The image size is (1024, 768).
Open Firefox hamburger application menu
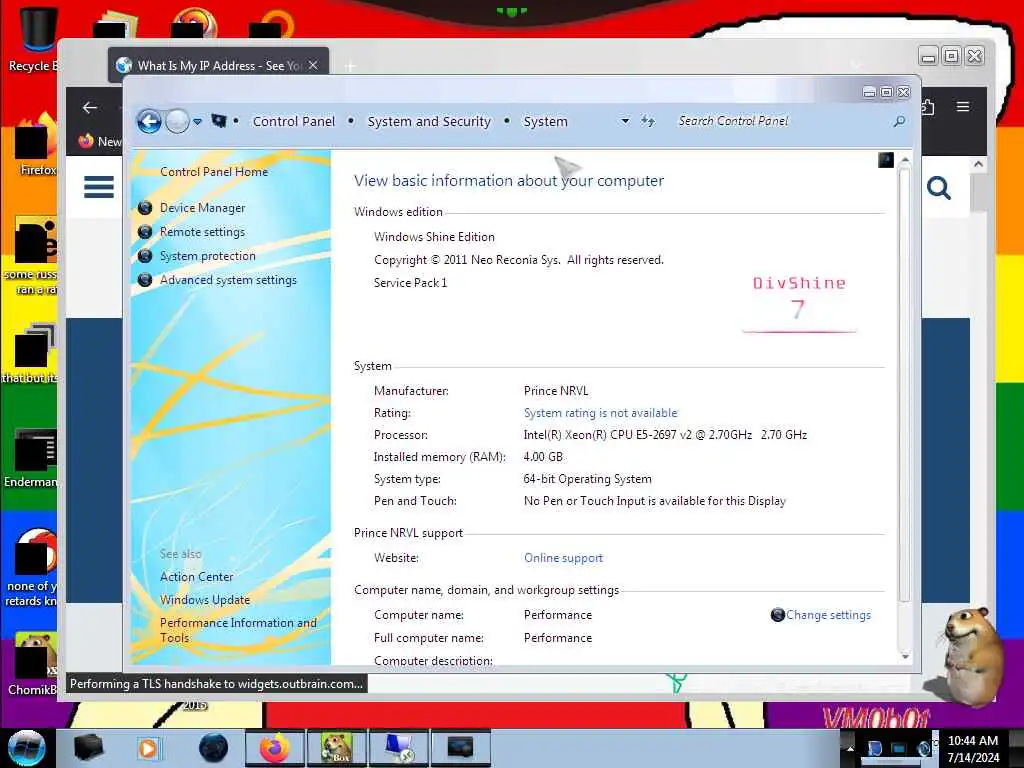[x=963, y=106]
